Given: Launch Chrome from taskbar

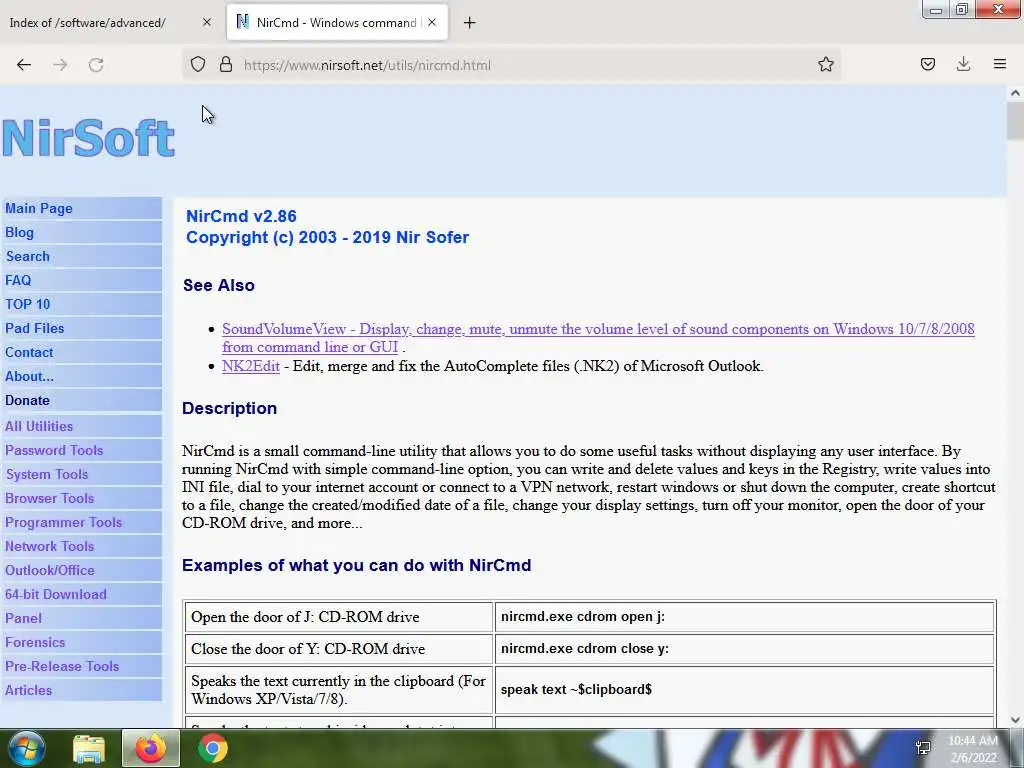Looking at the screenshot, I should 213,748.
